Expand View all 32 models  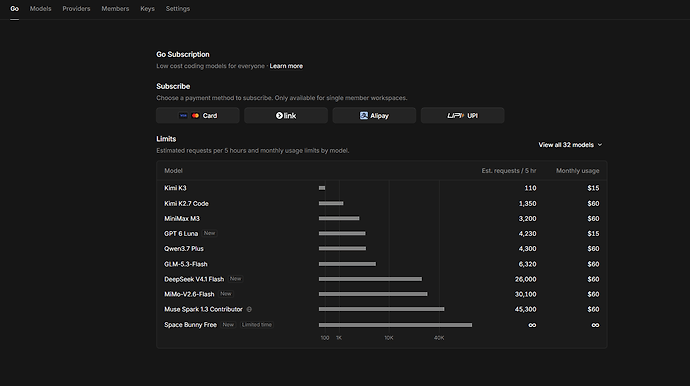[x=570, y=145]
